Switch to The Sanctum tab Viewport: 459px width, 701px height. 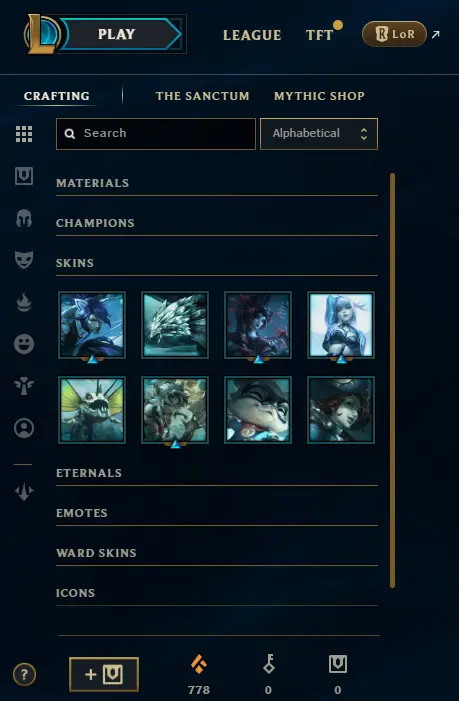tap(202, 96)
